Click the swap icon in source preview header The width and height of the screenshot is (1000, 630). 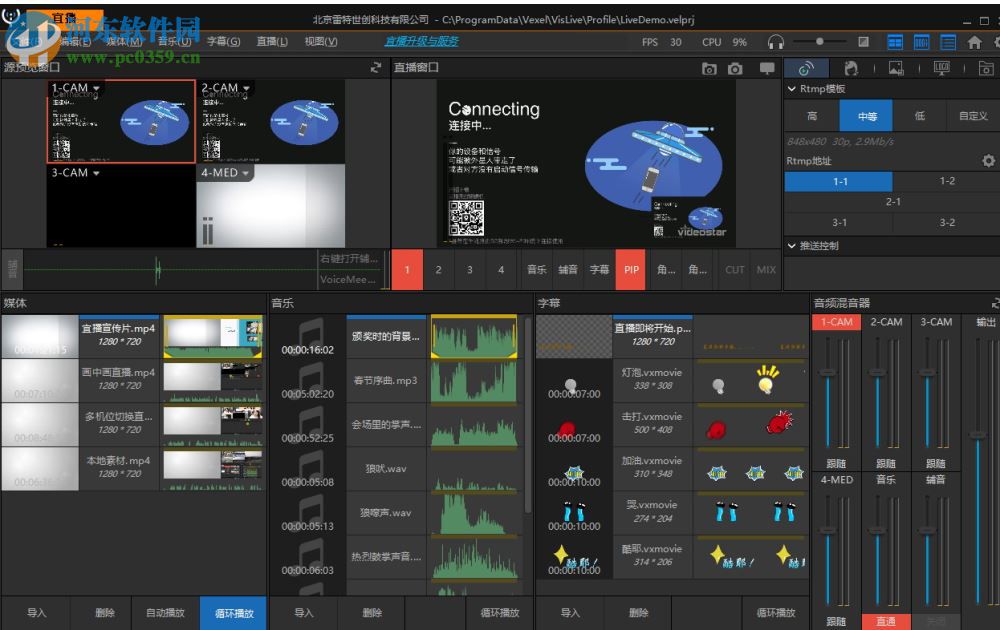[x=376, y=68]
